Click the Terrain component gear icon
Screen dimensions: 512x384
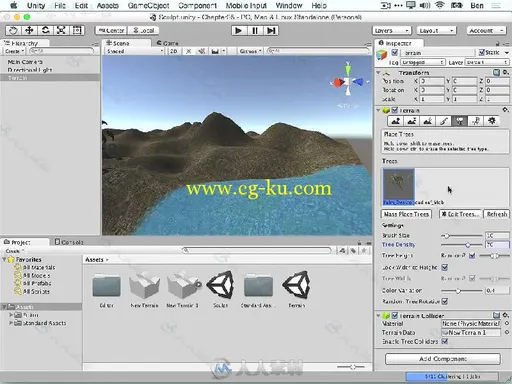point(505,110)
